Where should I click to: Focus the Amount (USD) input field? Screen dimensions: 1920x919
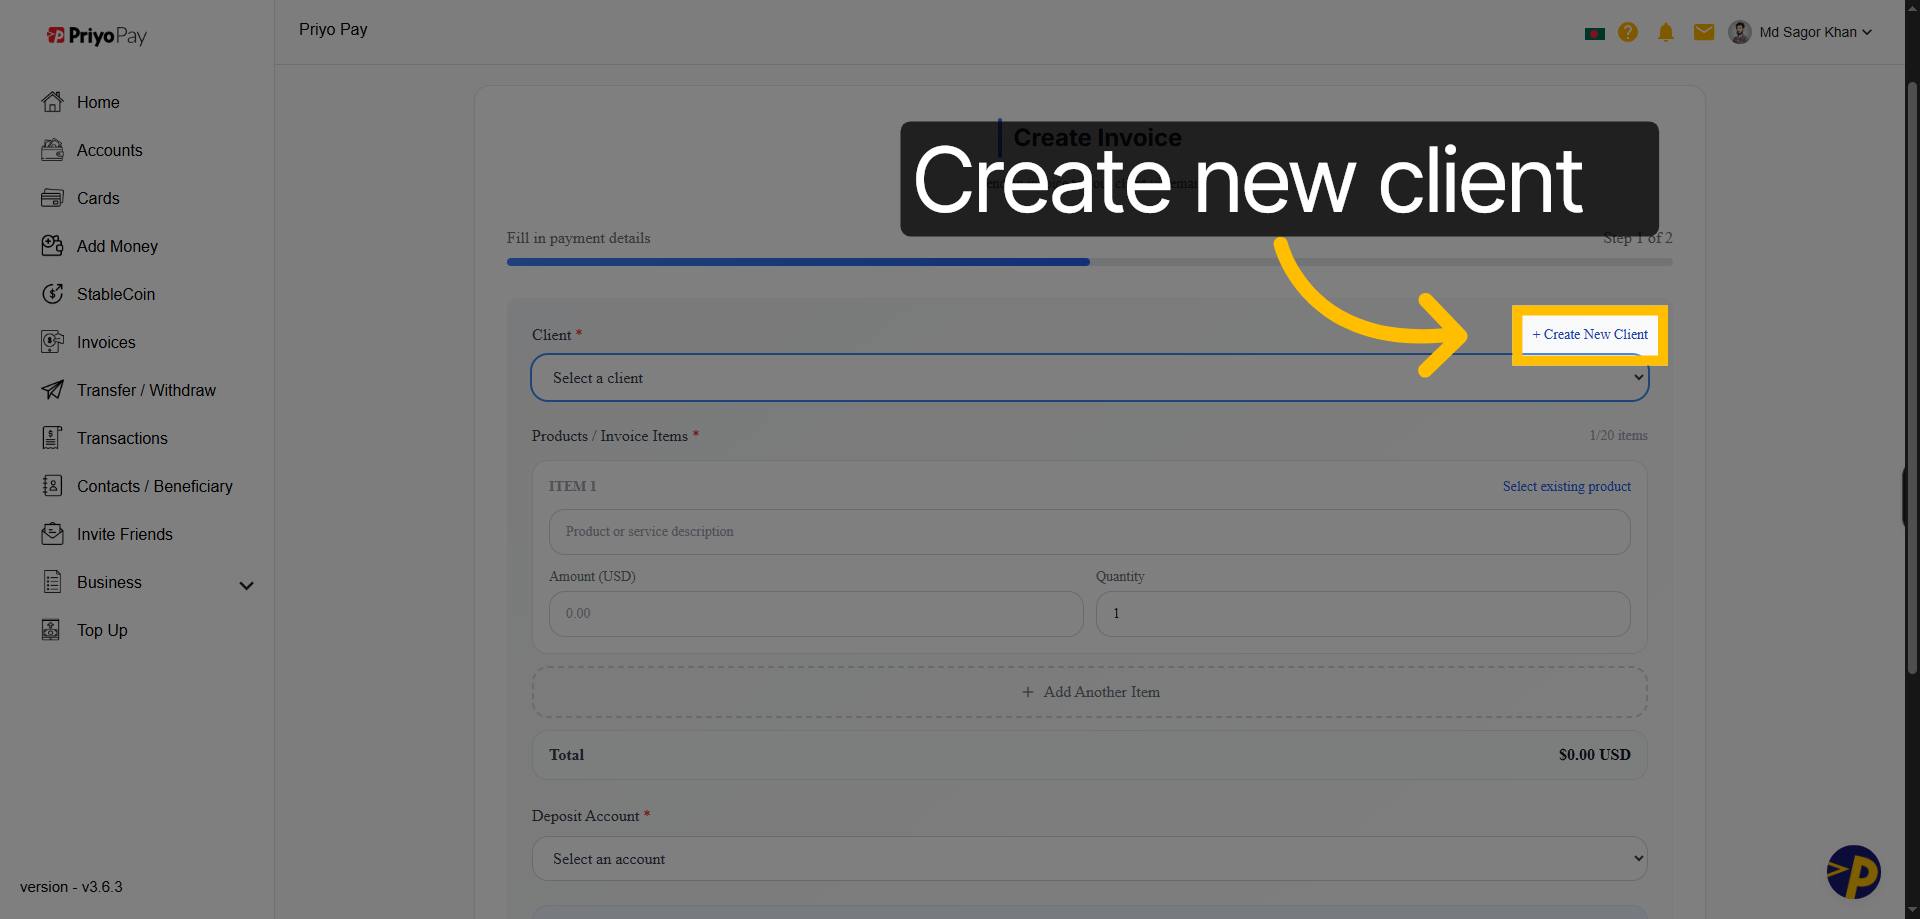click(816, 614)
